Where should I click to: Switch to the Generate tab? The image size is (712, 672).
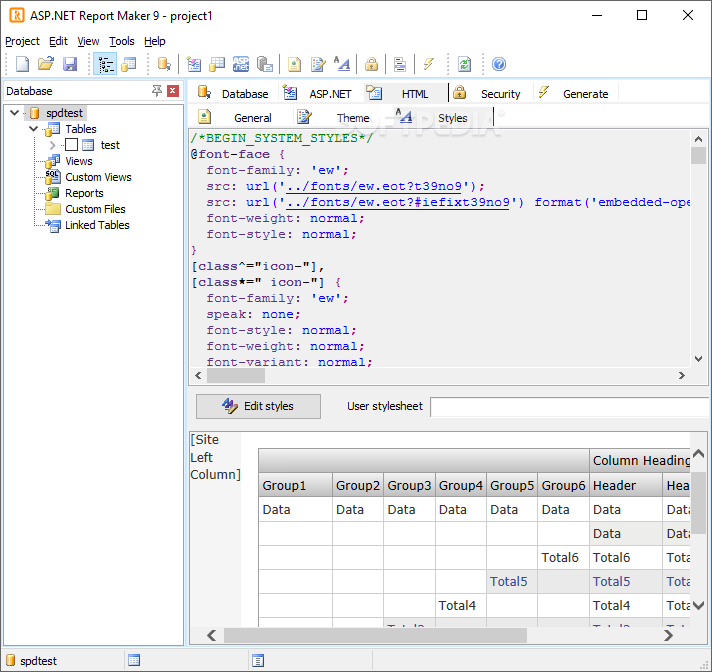click(x=574, y=93)
